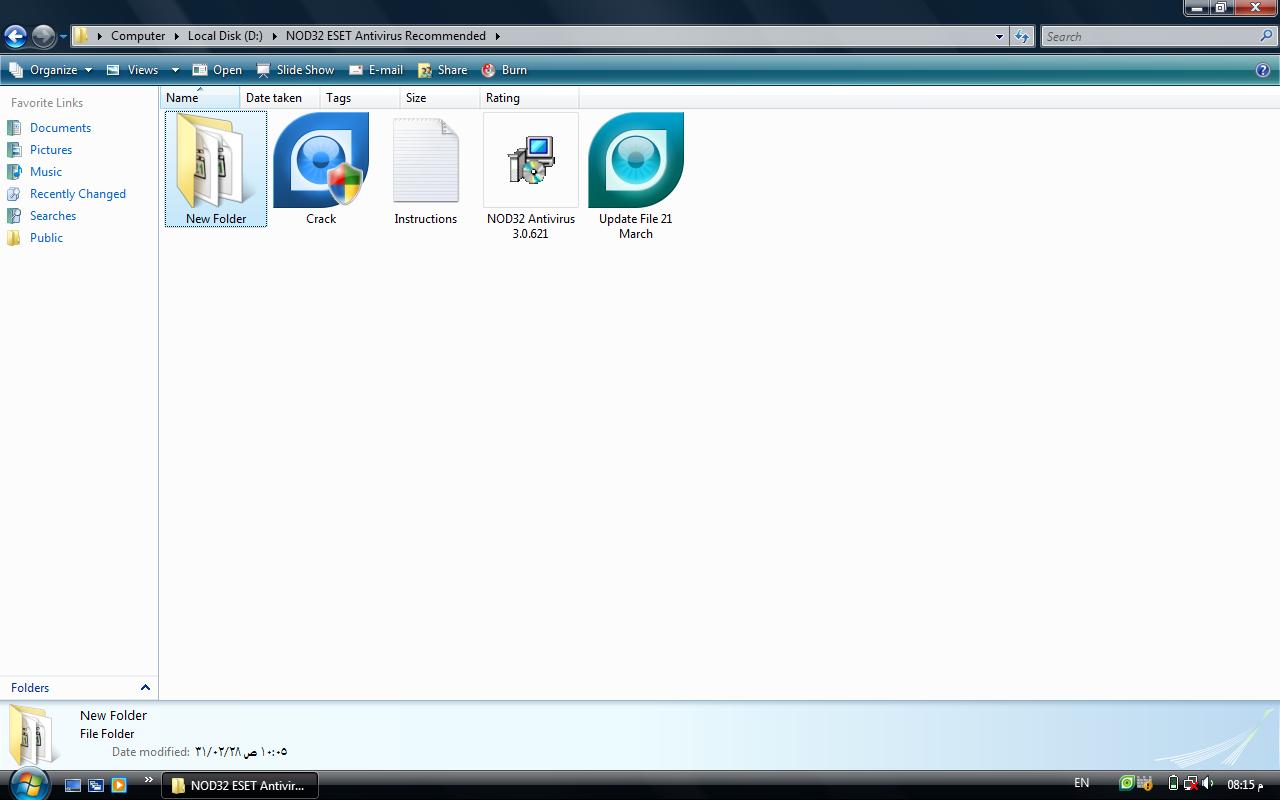Expand the Views dropdown arrow
Viewport: 1280px width, 800px height.
coord(174,70)
